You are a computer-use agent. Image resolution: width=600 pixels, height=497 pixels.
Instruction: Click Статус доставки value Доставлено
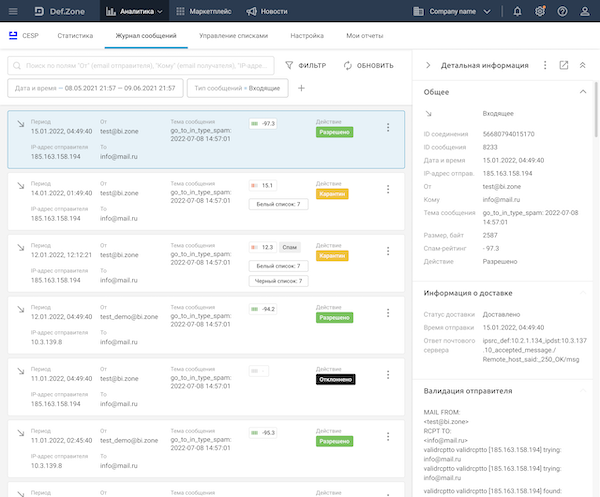point(501,314)
